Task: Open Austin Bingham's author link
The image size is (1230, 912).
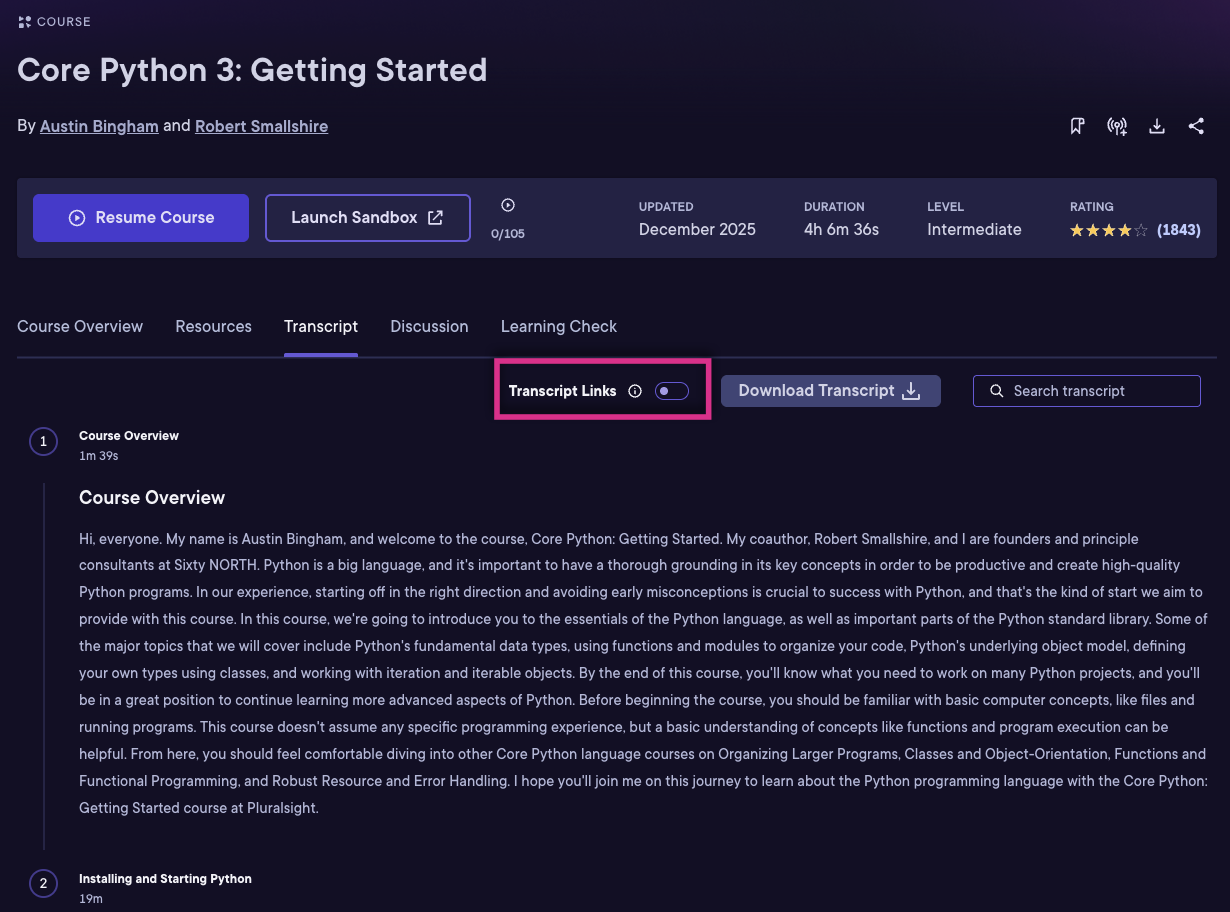Action: click(x=99, y=126)
